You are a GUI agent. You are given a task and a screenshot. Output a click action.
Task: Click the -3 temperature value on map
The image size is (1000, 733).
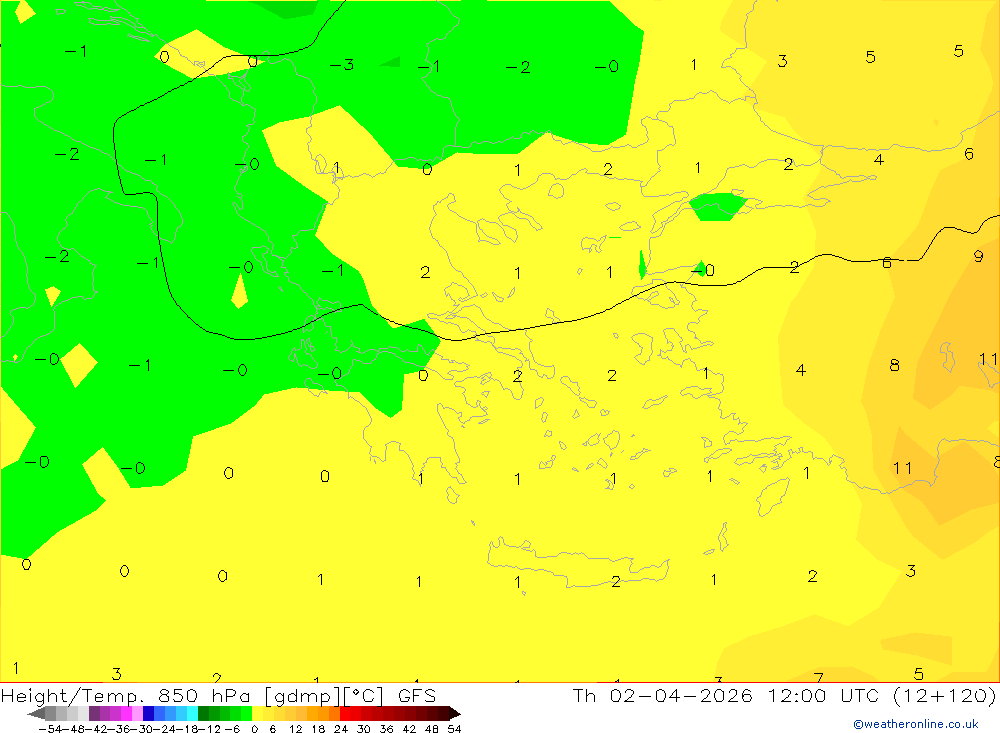pyautogui.click(x=342, y=64)
